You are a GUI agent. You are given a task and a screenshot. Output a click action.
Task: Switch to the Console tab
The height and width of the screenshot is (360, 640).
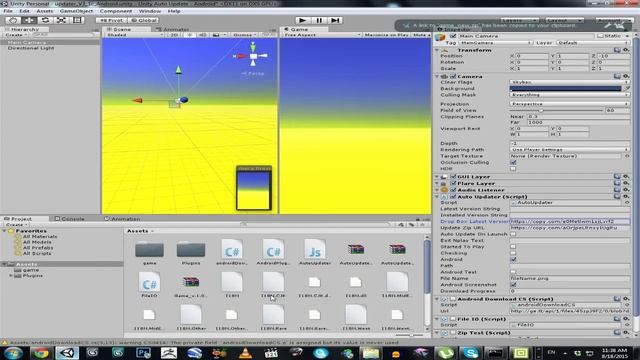tap(70, 219)
